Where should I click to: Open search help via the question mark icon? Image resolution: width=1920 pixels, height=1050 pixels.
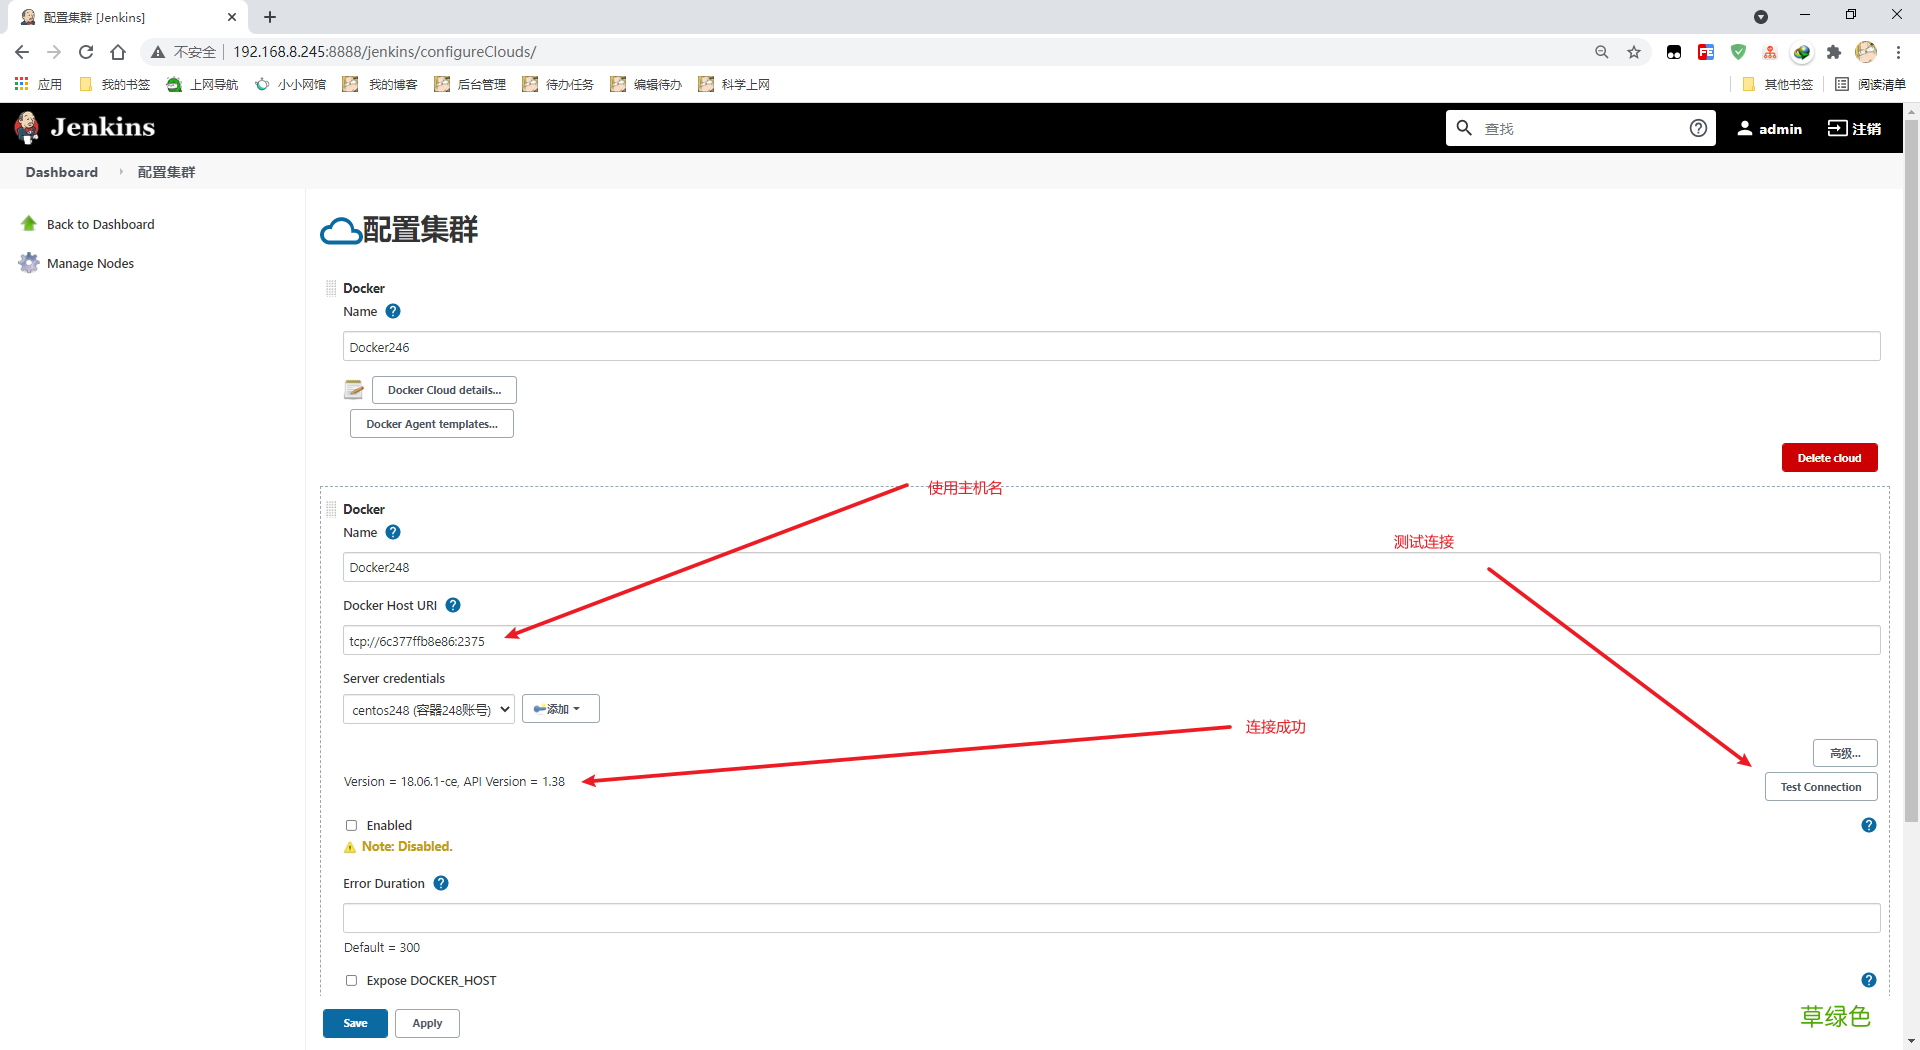[x=1697, y=128]
